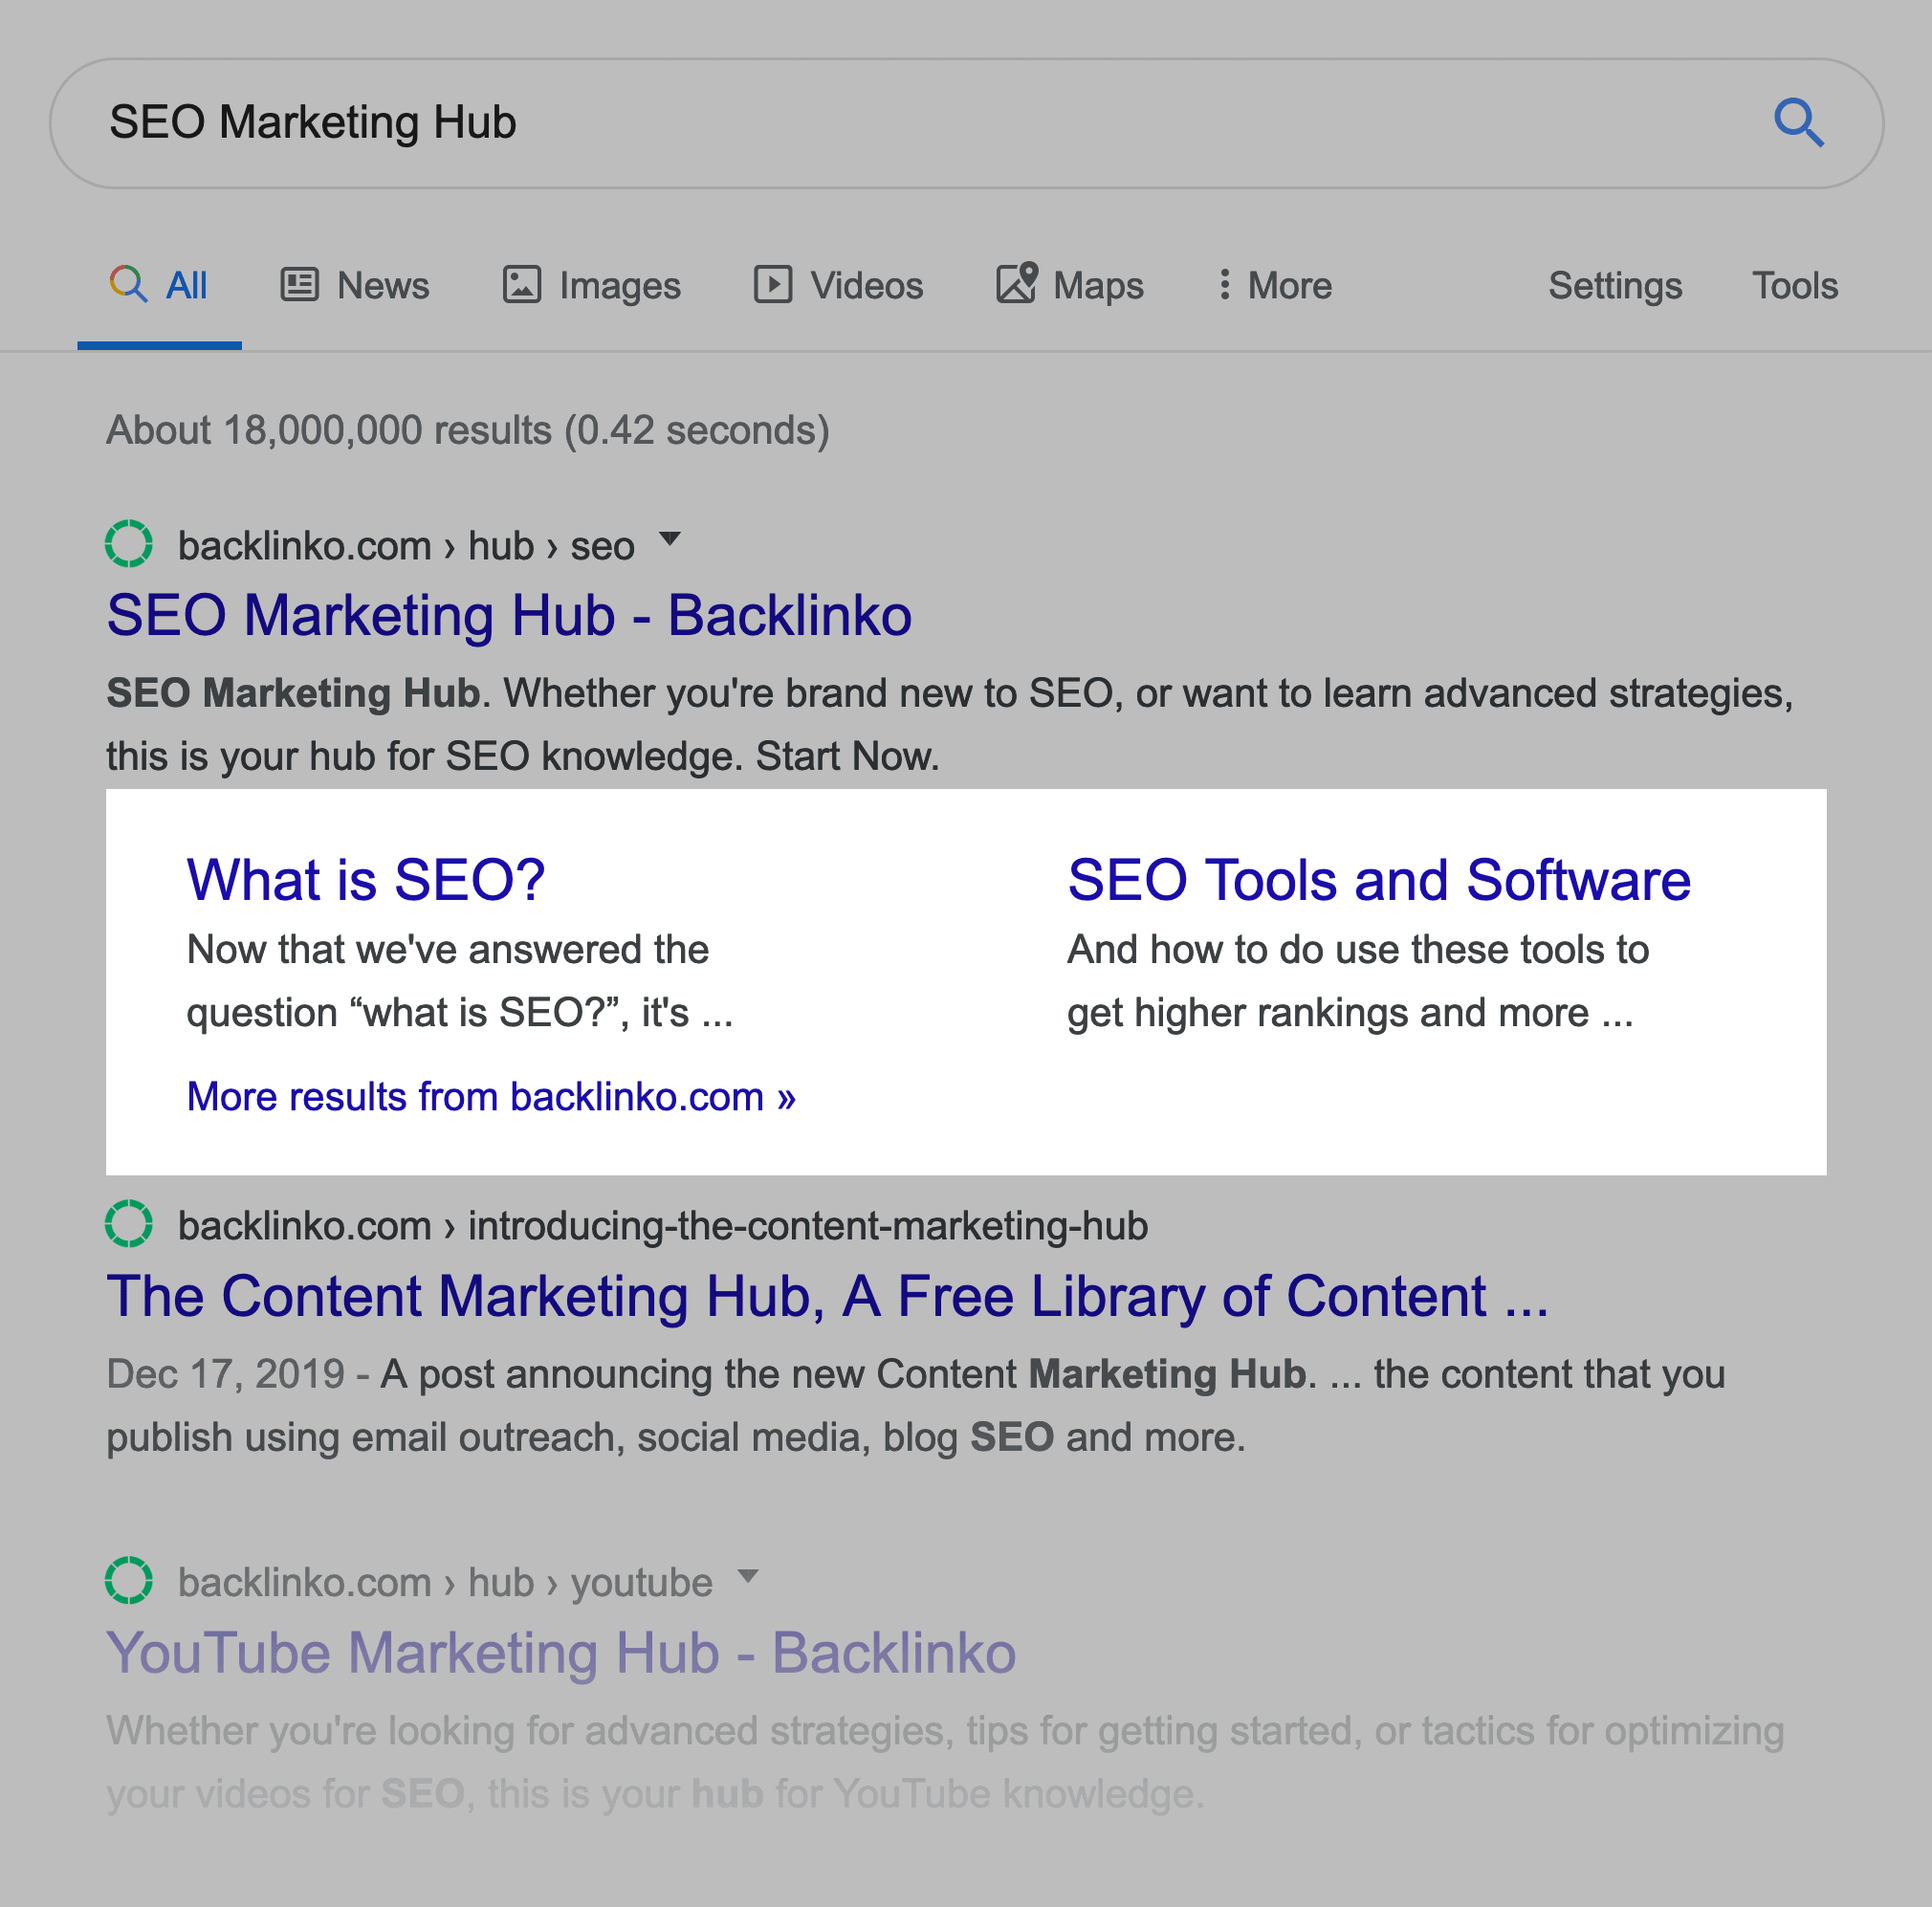The image size is (1932, 1907).
Task: Expand dropdown arrow after backlinko.com › hub › youtube
Action: tap(747, 1576)
